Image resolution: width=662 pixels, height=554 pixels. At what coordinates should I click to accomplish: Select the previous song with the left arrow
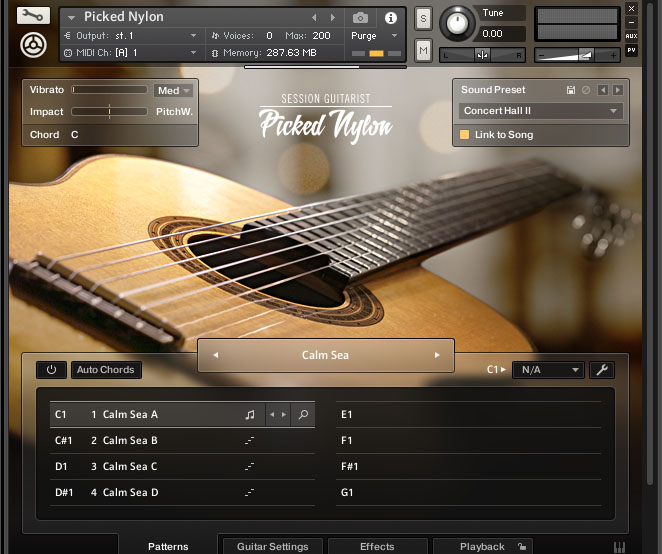click(216, 355)
